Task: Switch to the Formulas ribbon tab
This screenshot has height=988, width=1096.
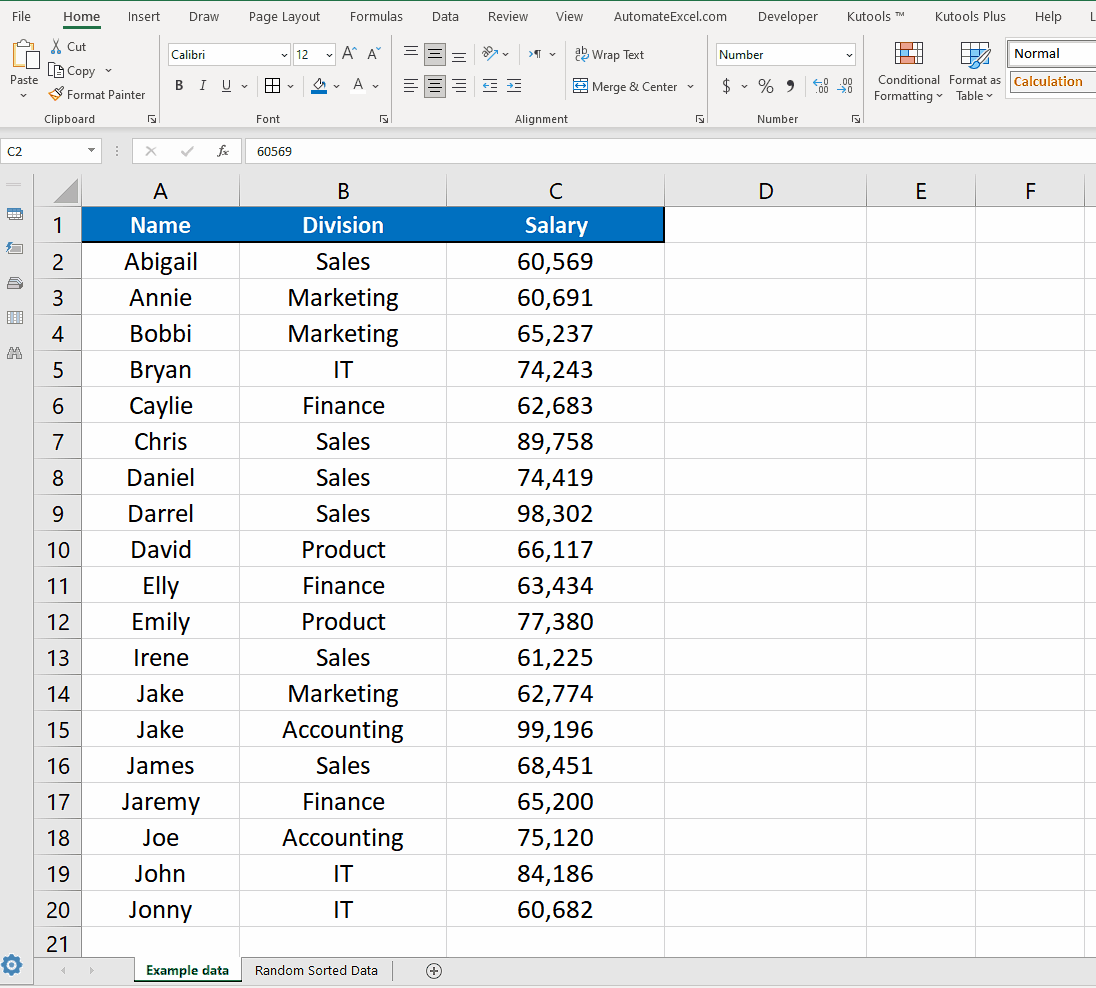Action: click(376, 16)
